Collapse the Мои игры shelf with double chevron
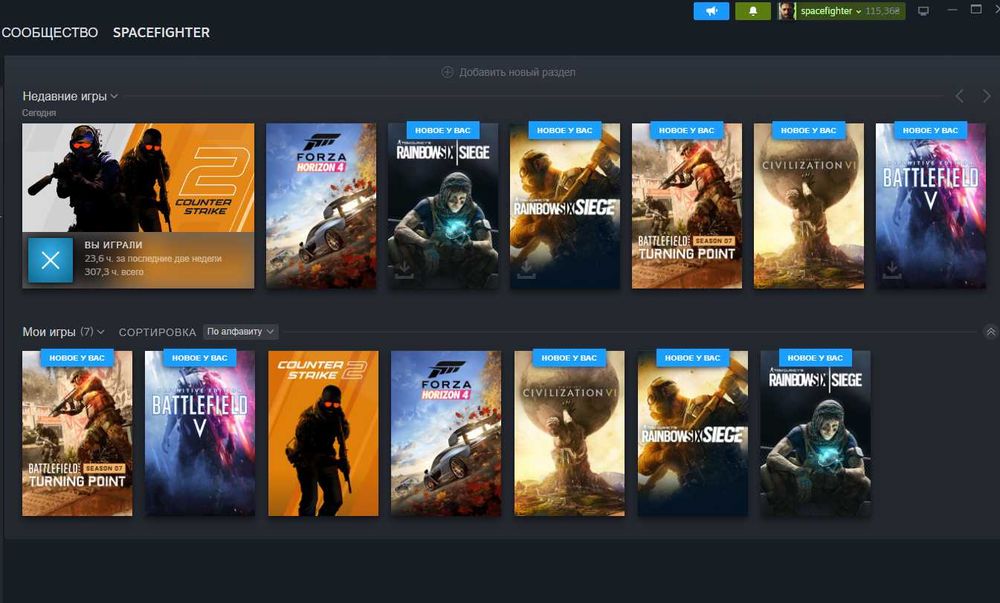Viewport: 1000px width, 603px height. (990, 332)
